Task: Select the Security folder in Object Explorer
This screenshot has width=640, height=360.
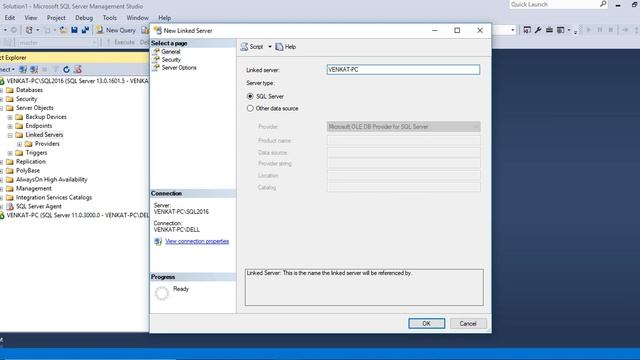Action: (26, 99)
